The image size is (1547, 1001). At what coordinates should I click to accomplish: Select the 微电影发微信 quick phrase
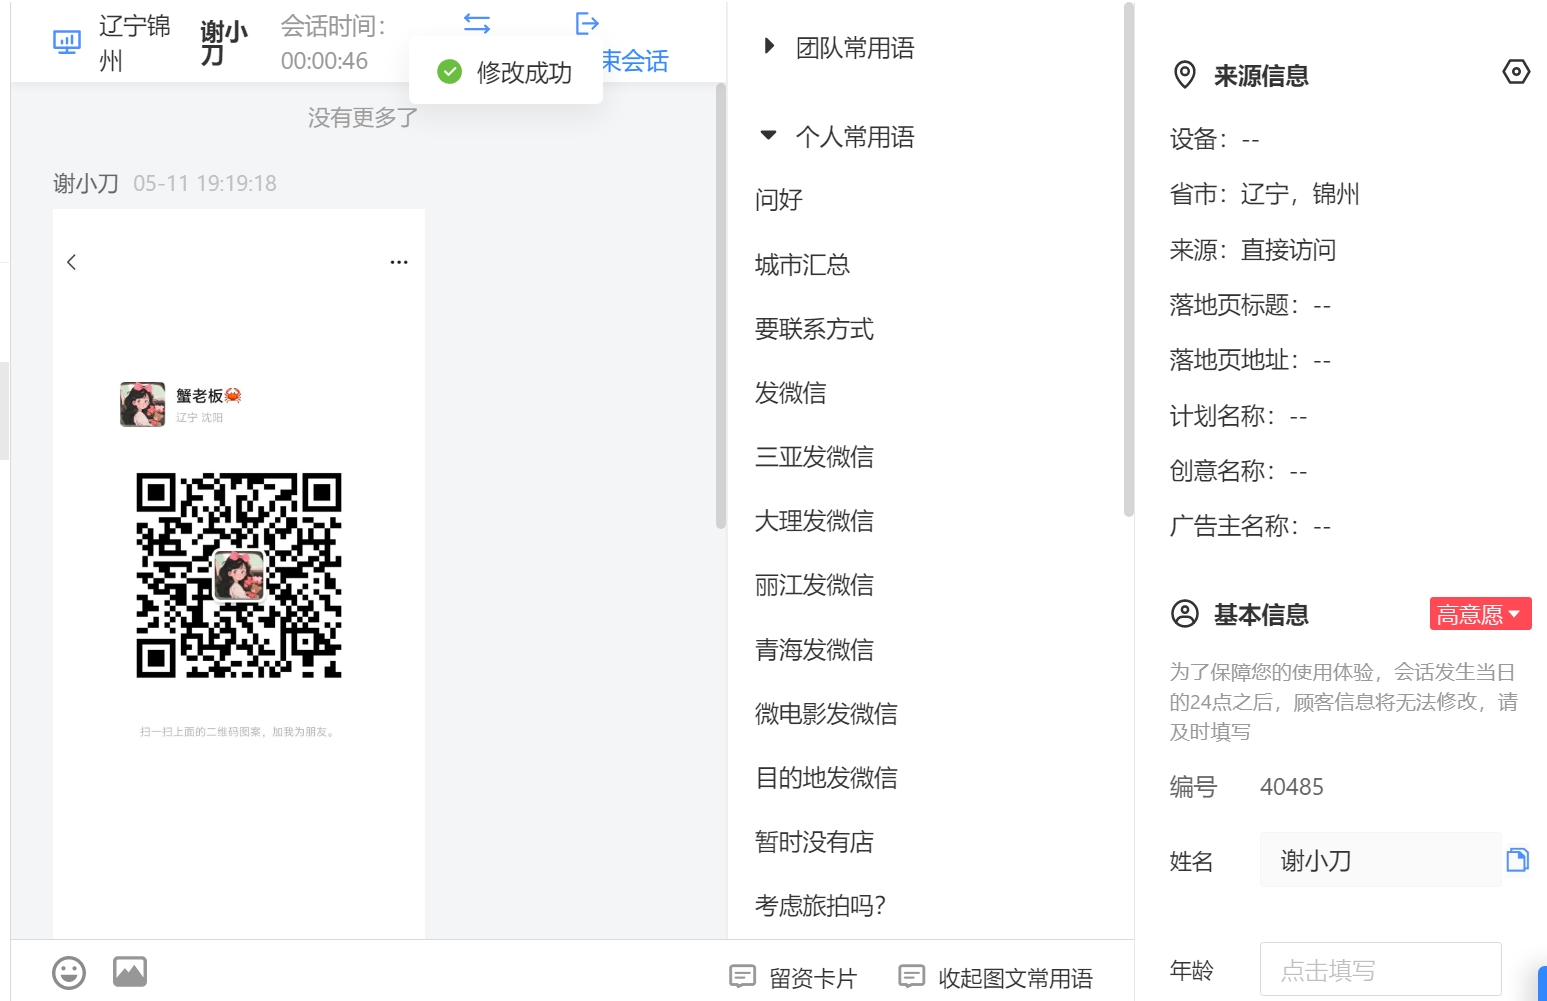[x=827, y=714]
